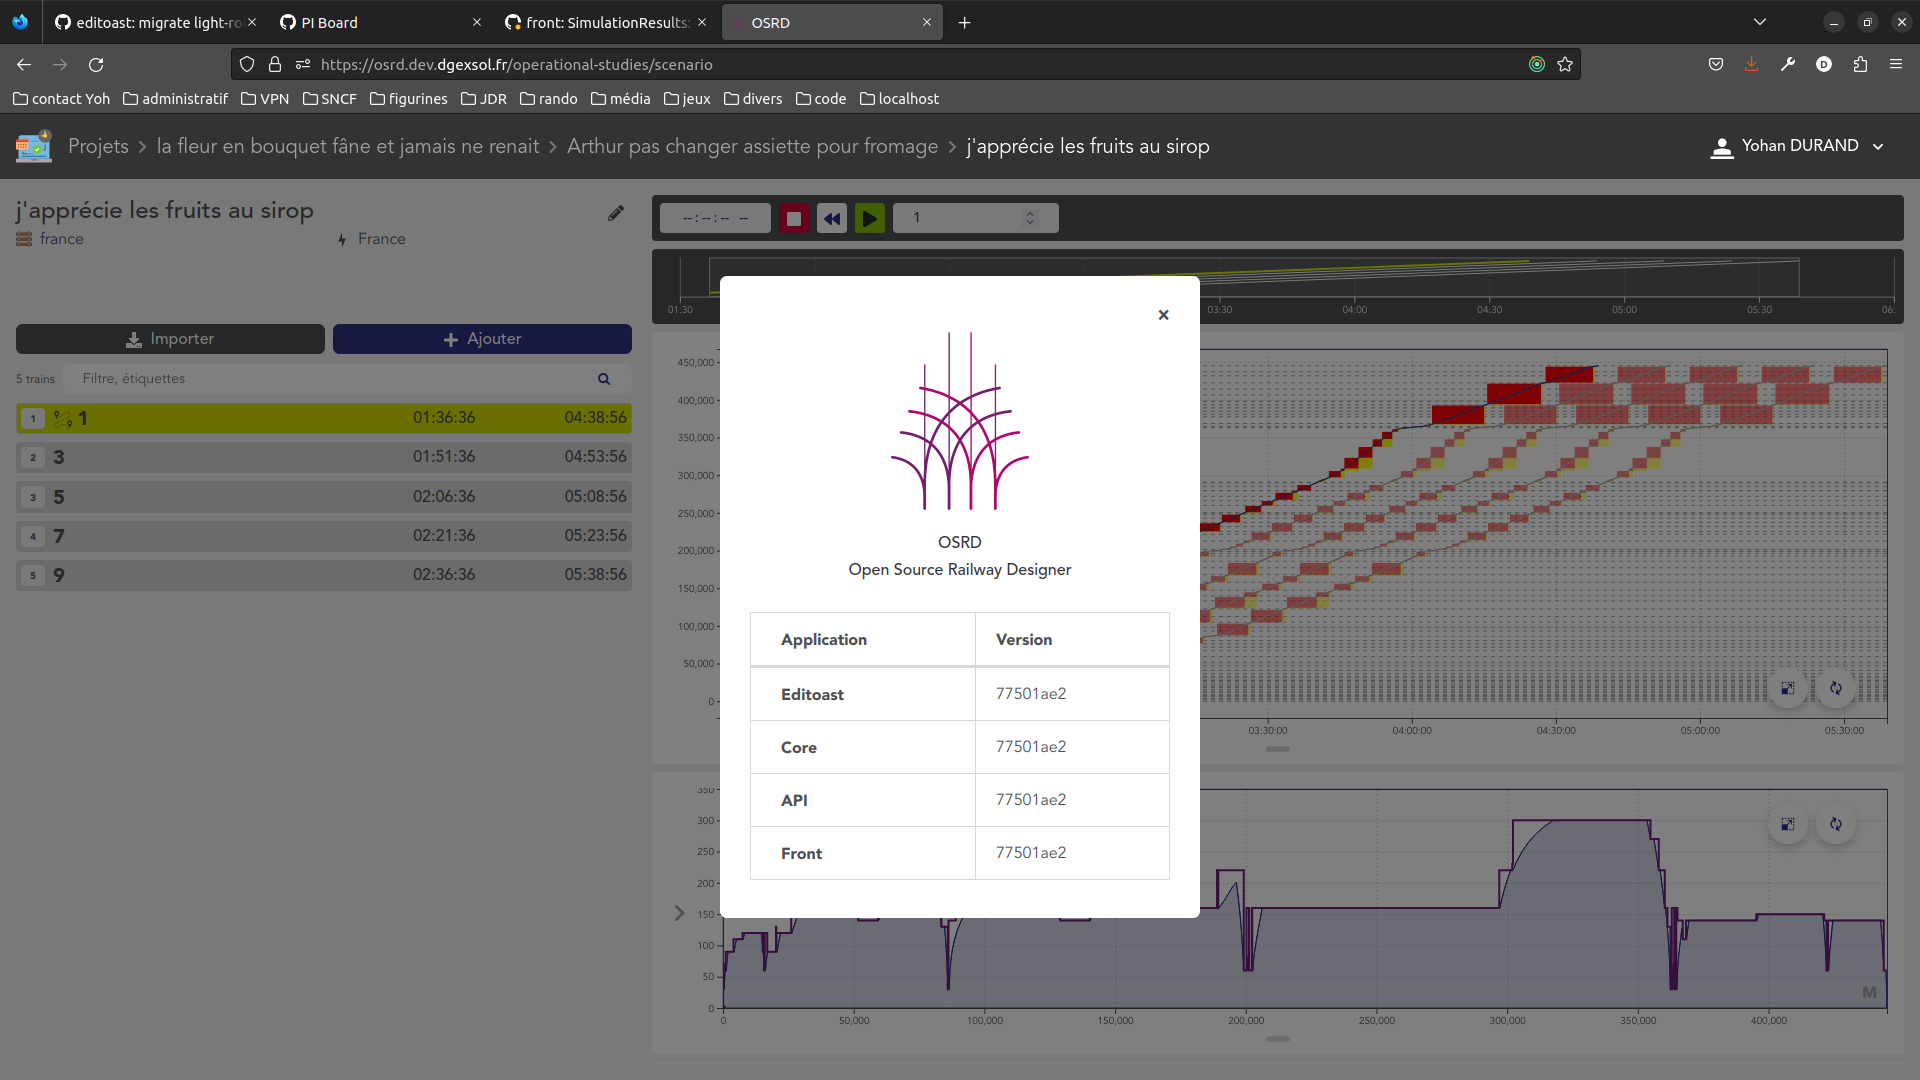Click the simulation speed number stepper arrows
1920x1080 pixels.
pyautogui.click(x=1030, y=218)
